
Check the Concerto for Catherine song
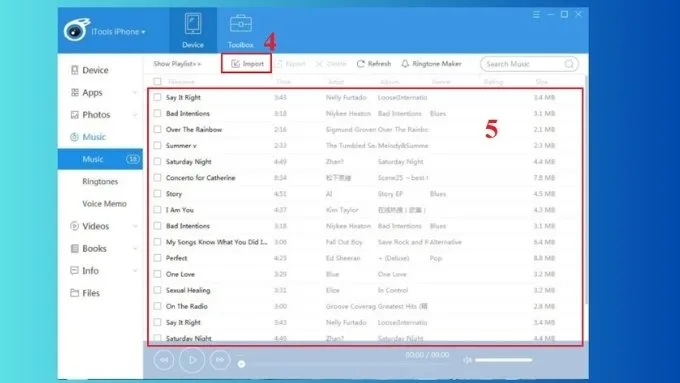point(157,178)
